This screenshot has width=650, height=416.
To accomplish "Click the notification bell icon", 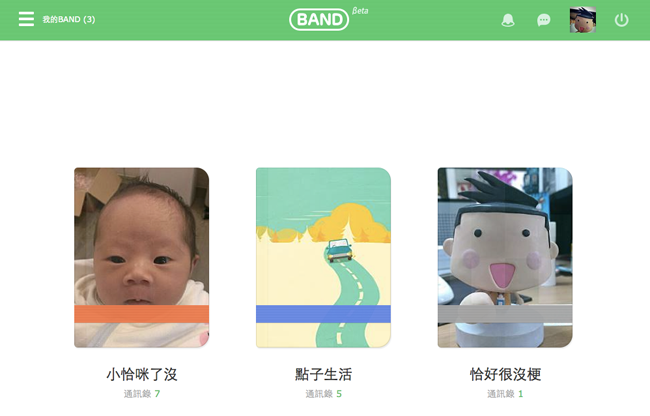I will [508, 20].
